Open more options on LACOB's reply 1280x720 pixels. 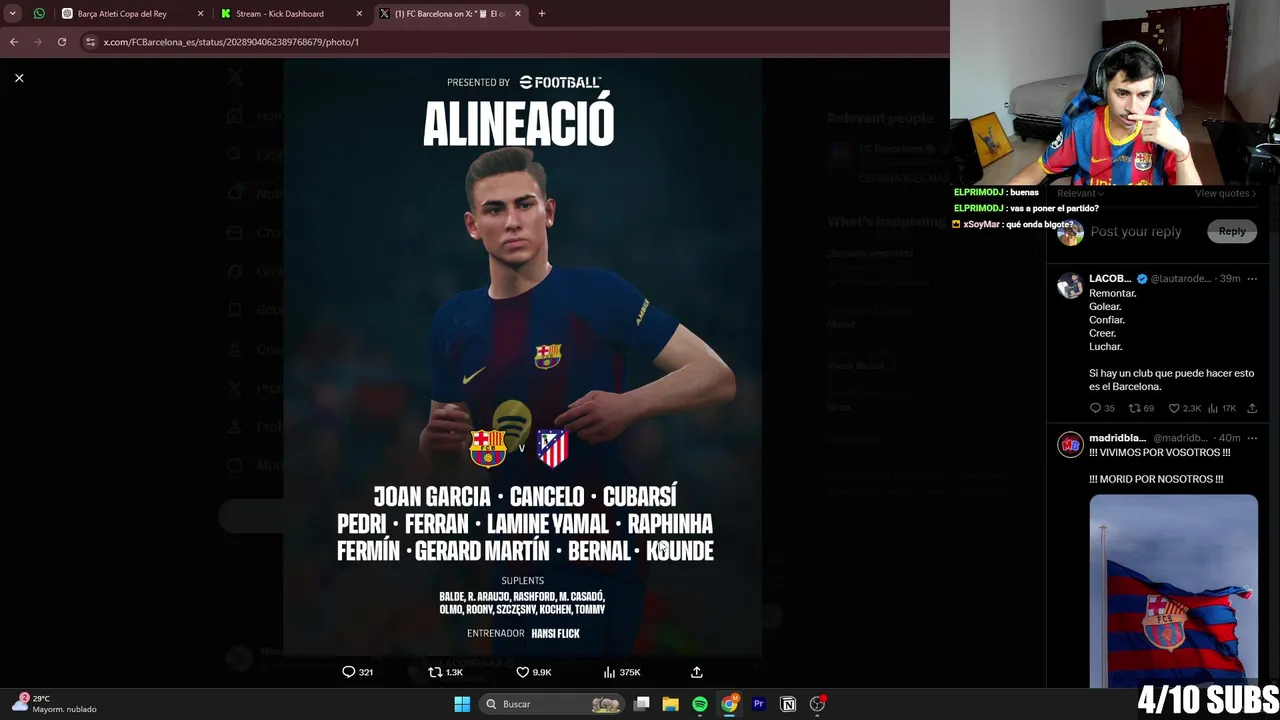coord(1252,279)
